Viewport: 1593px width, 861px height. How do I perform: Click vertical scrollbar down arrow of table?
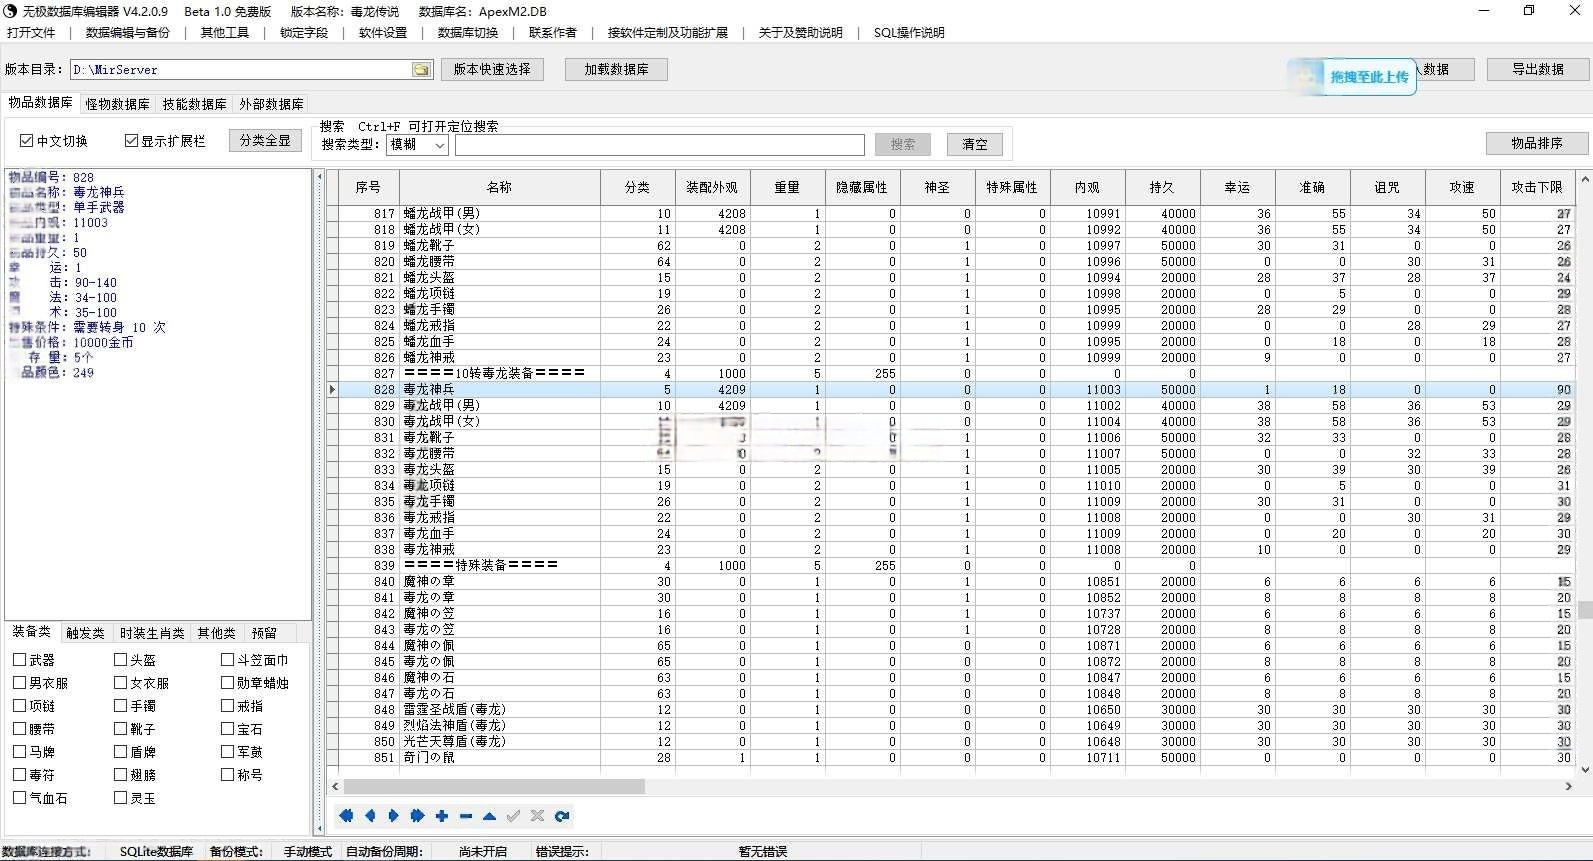1584,770
